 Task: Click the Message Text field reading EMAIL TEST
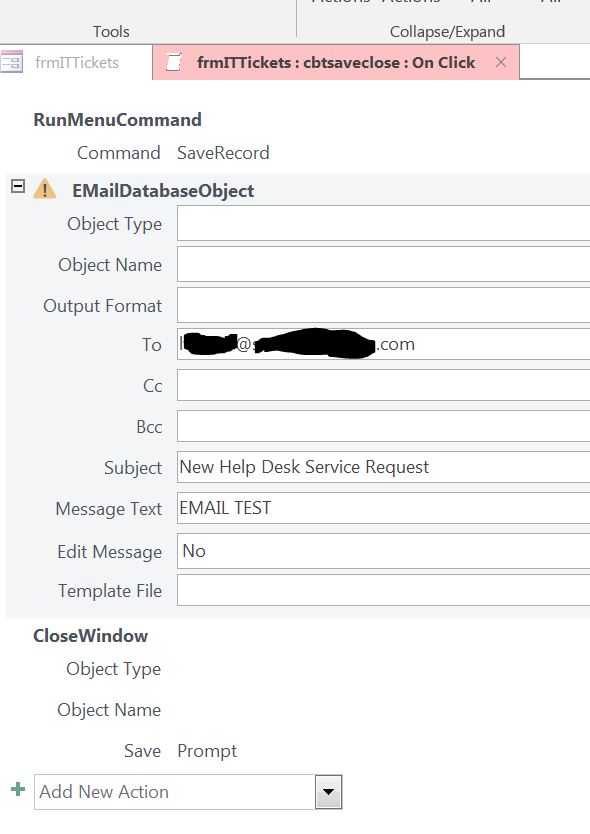click(x=384, y=508)
